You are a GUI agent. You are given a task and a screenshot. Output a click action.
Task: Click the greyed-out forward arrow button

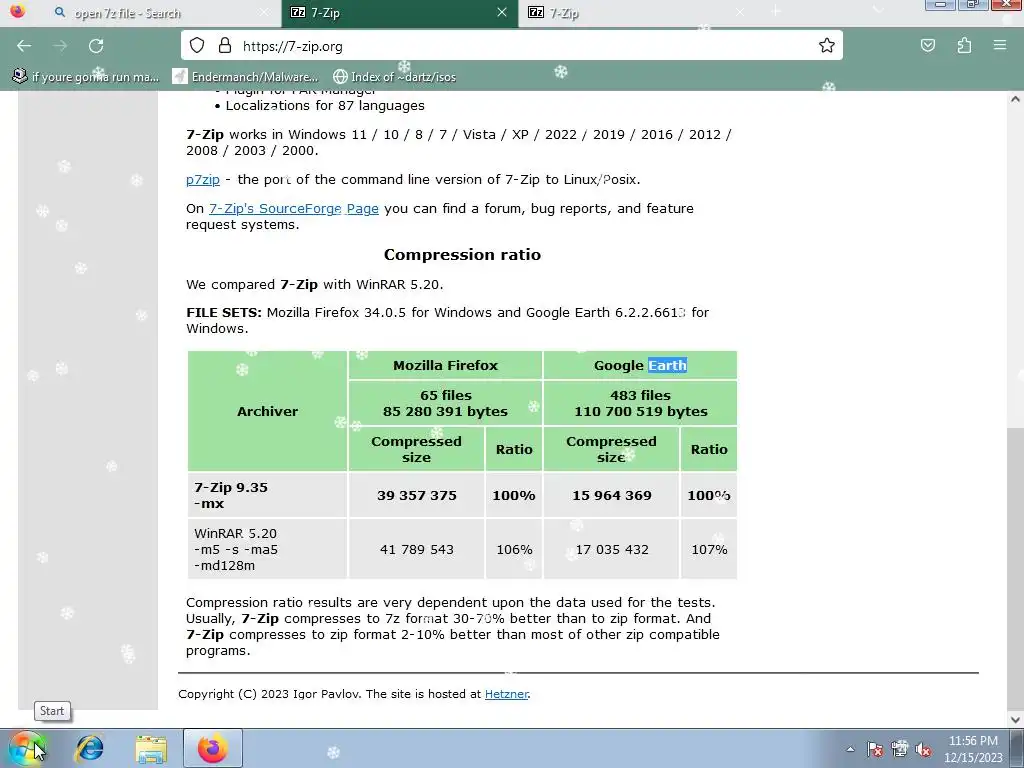tap(60, 46)
